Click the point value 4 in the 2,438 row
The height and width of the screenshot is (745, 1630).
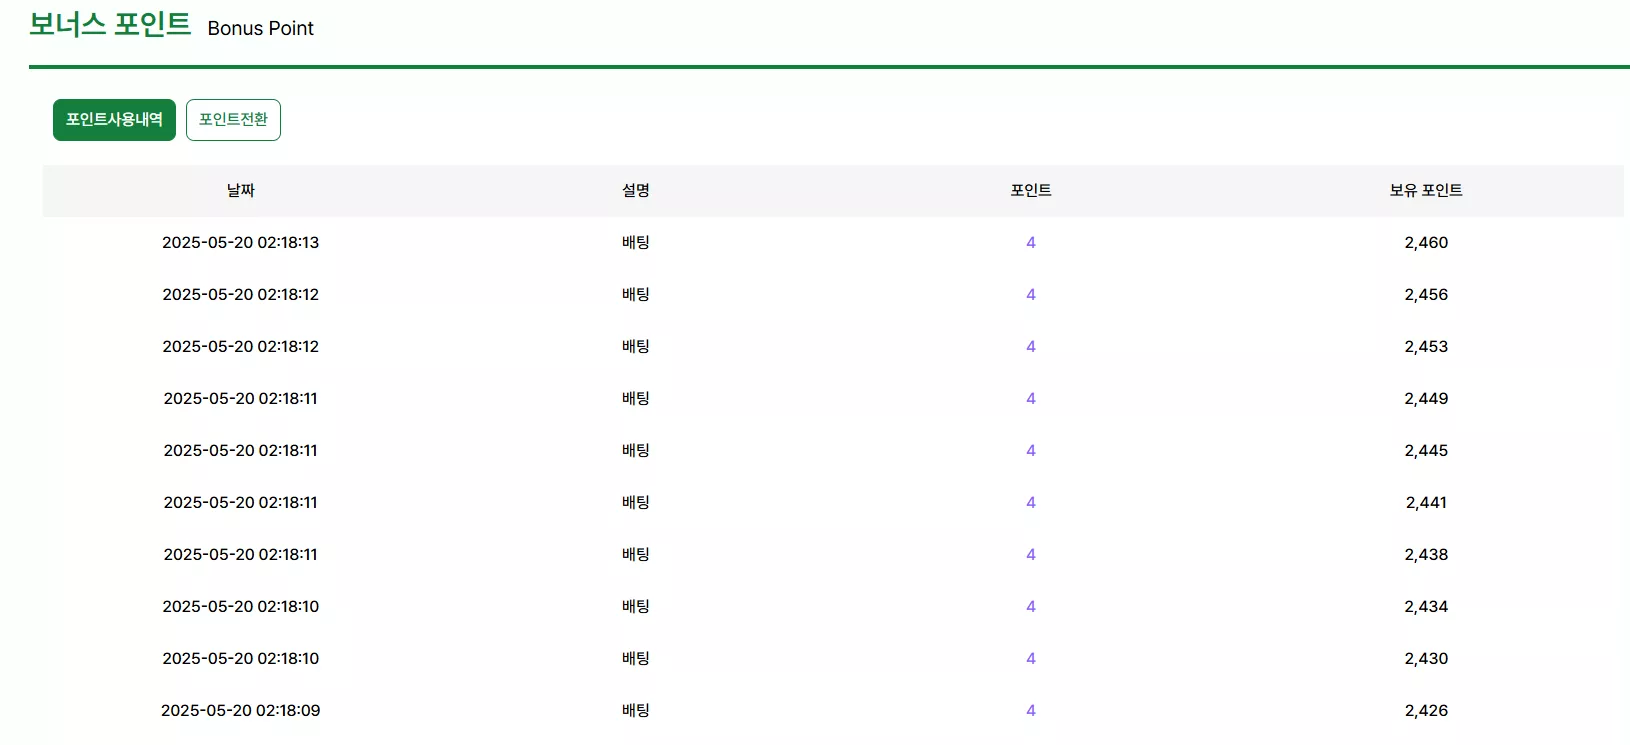click(x=1031, y=554)
